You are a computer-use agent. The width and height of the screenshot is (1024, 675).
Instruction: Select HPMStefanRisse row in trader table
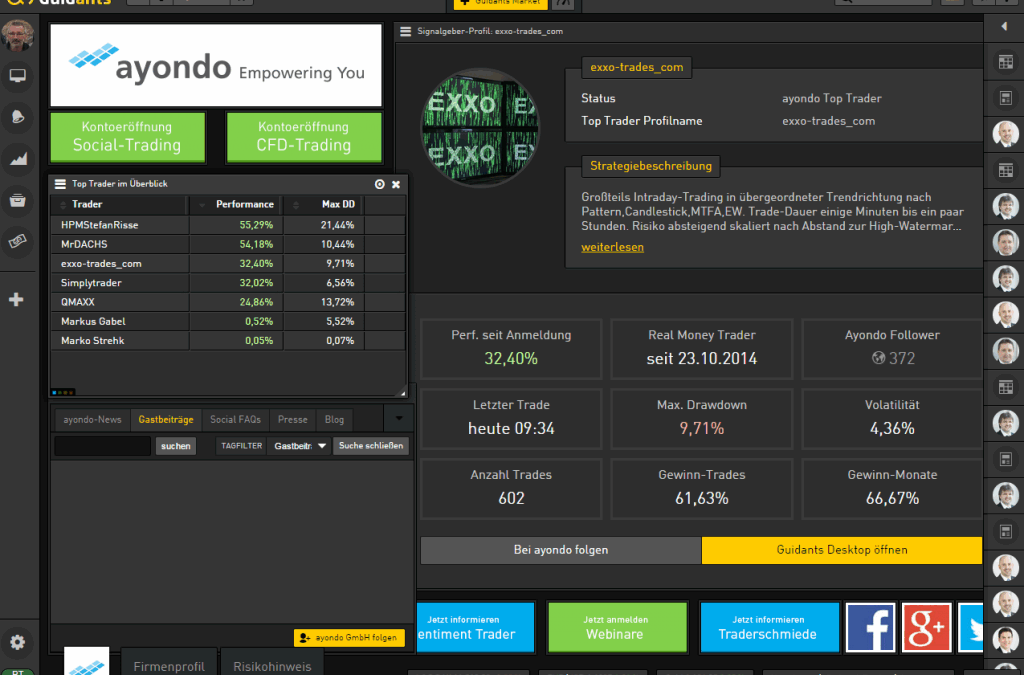click(x=100, y=225)
